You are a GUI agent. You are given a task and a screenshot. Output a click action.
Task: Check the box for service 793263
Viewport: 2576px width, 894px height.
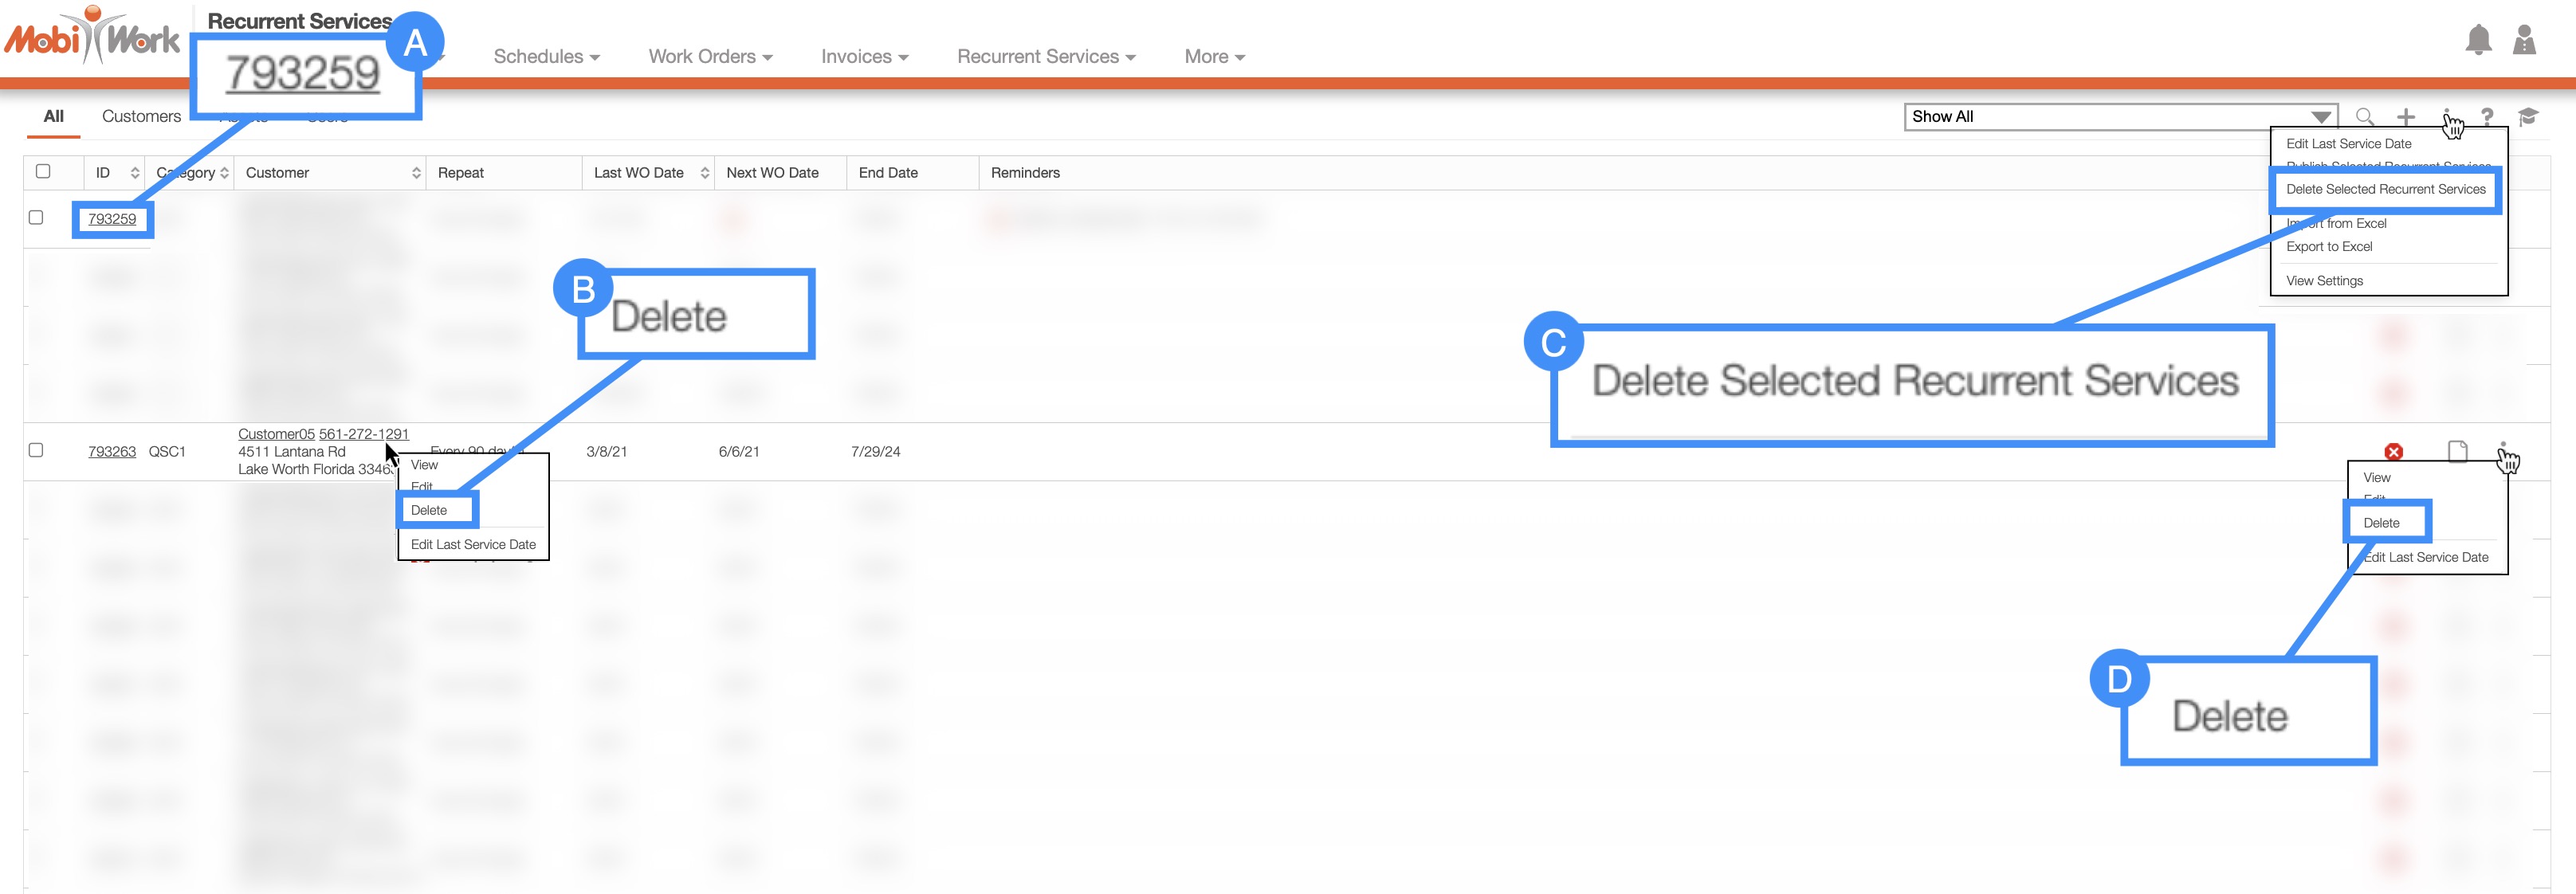click(36, 450)
